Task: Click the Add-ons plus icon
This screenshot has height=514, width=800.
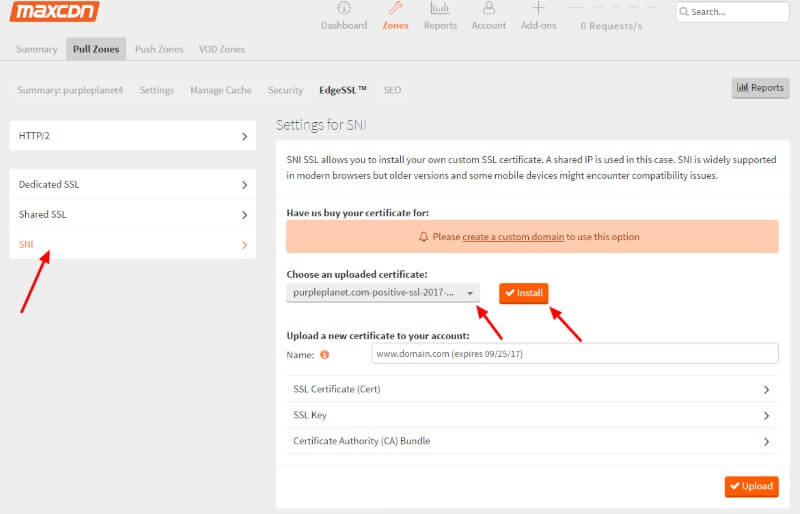Action: pos(538,9)
